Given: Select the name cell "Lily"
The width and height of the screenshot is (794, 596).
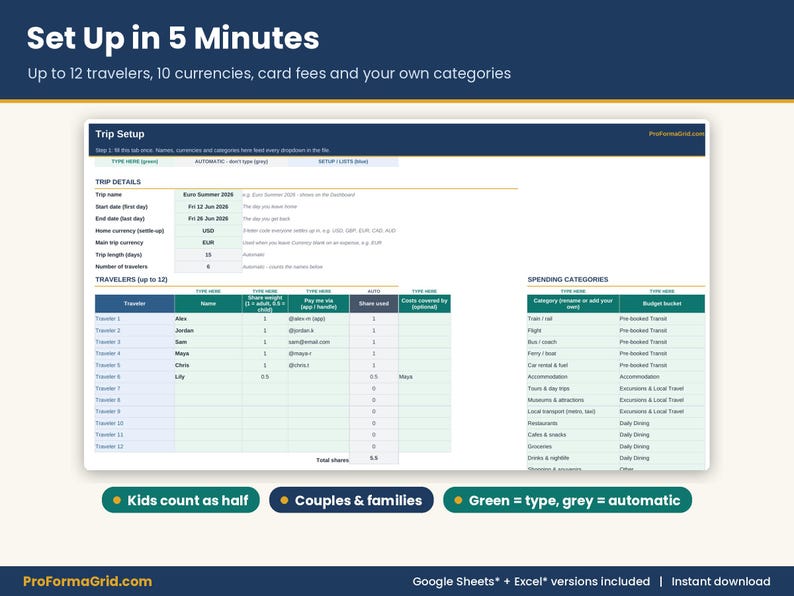Looking at the screenshot, I should pyautogui.click(x=208, y=377).
